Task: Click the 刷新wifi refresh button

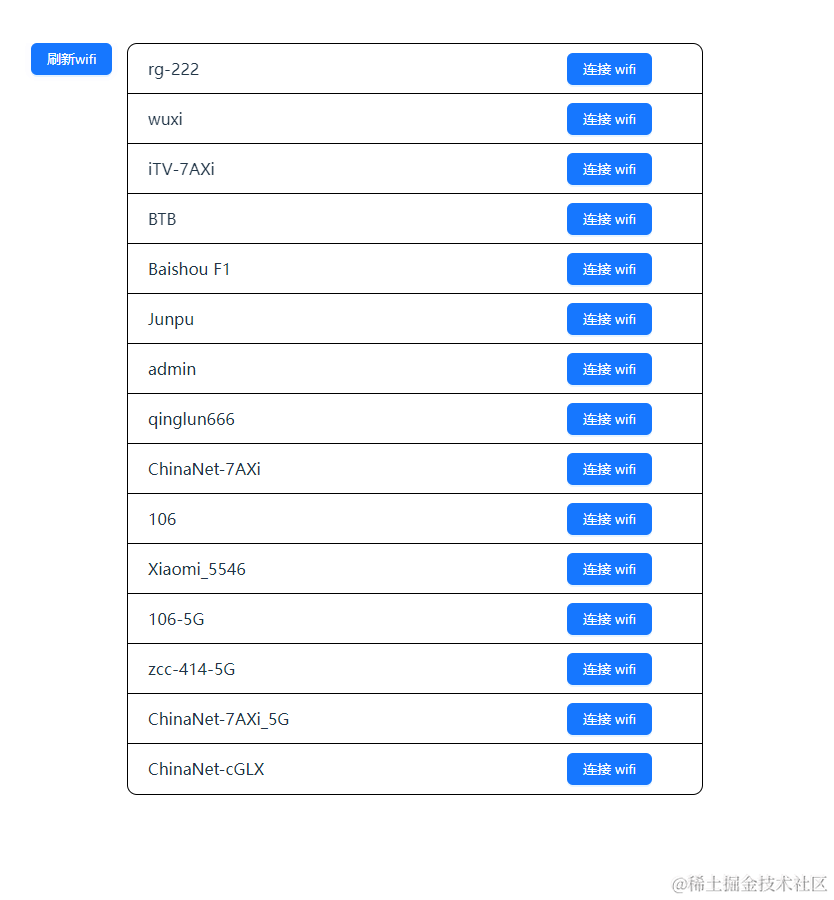Action: (70, 59)
